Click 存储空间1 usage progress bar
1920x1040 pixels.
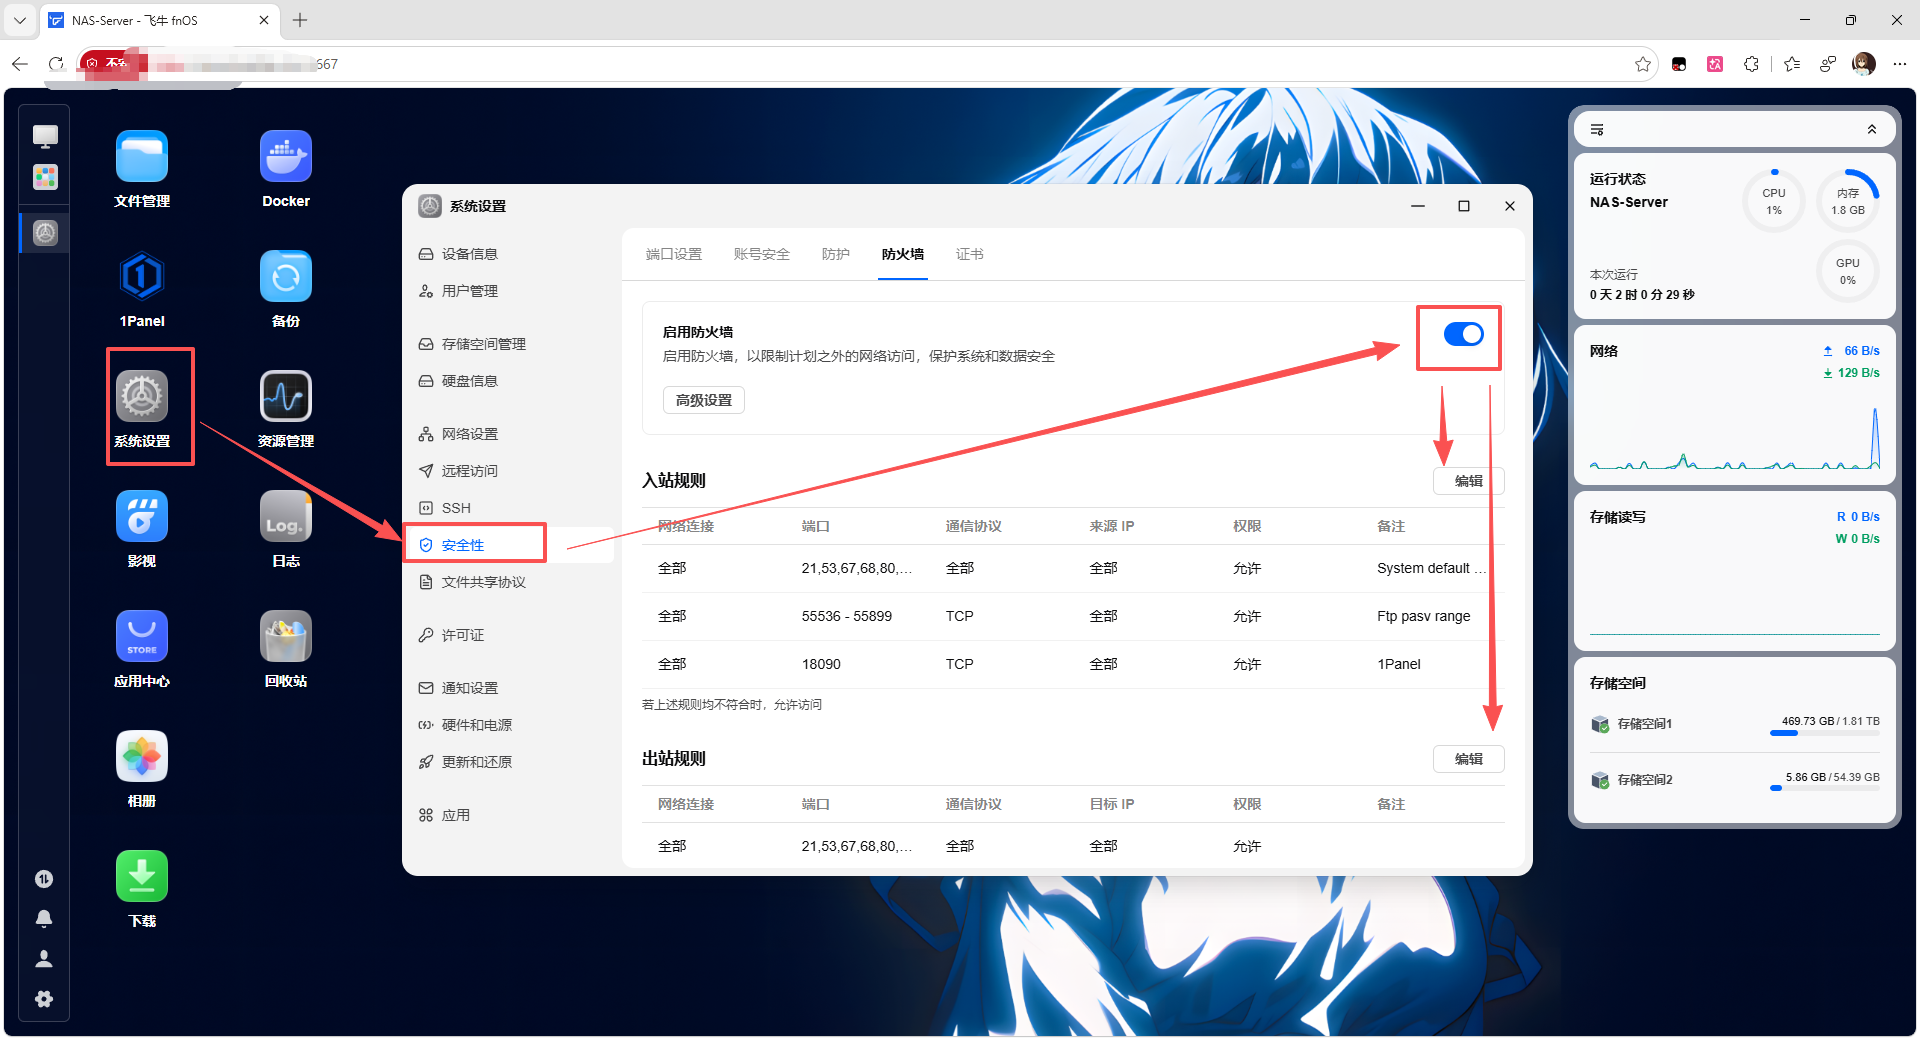1824,733
